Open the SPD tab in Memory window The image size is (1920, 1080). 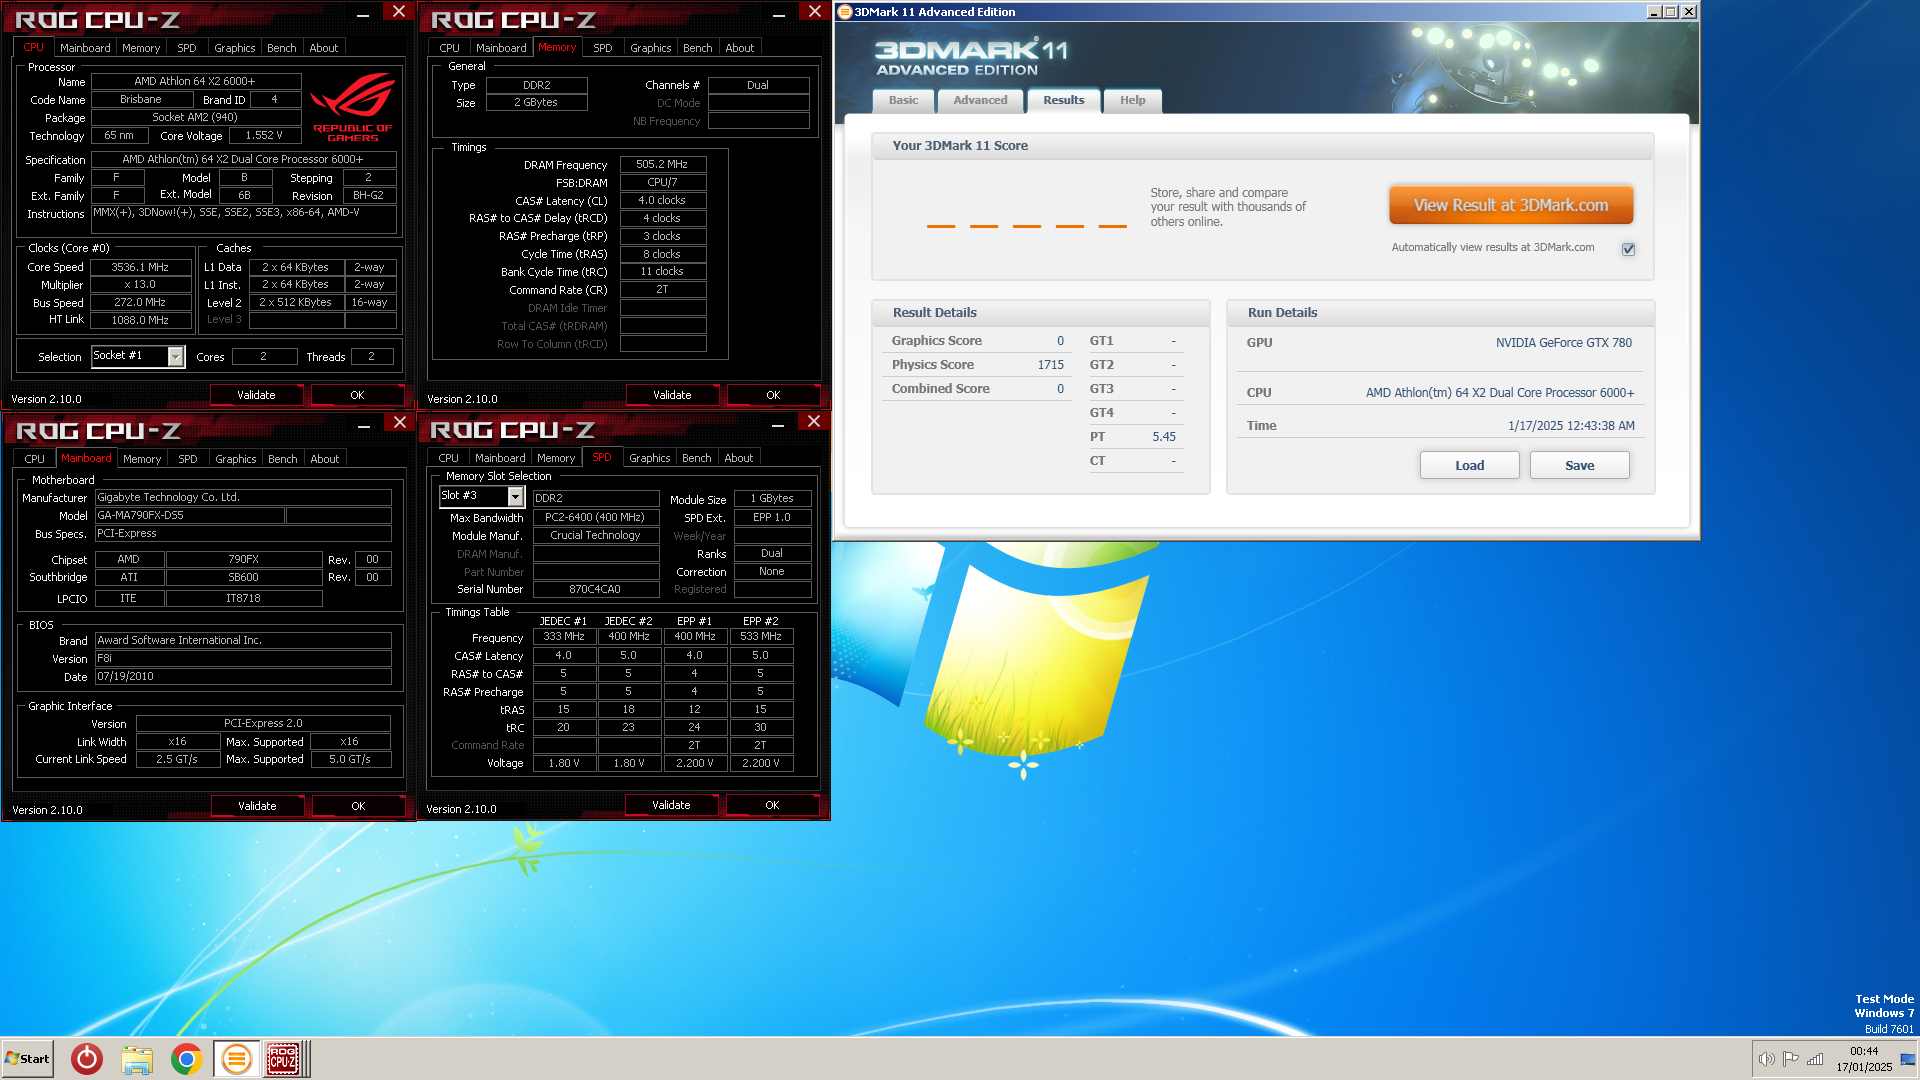click(602, 48)
